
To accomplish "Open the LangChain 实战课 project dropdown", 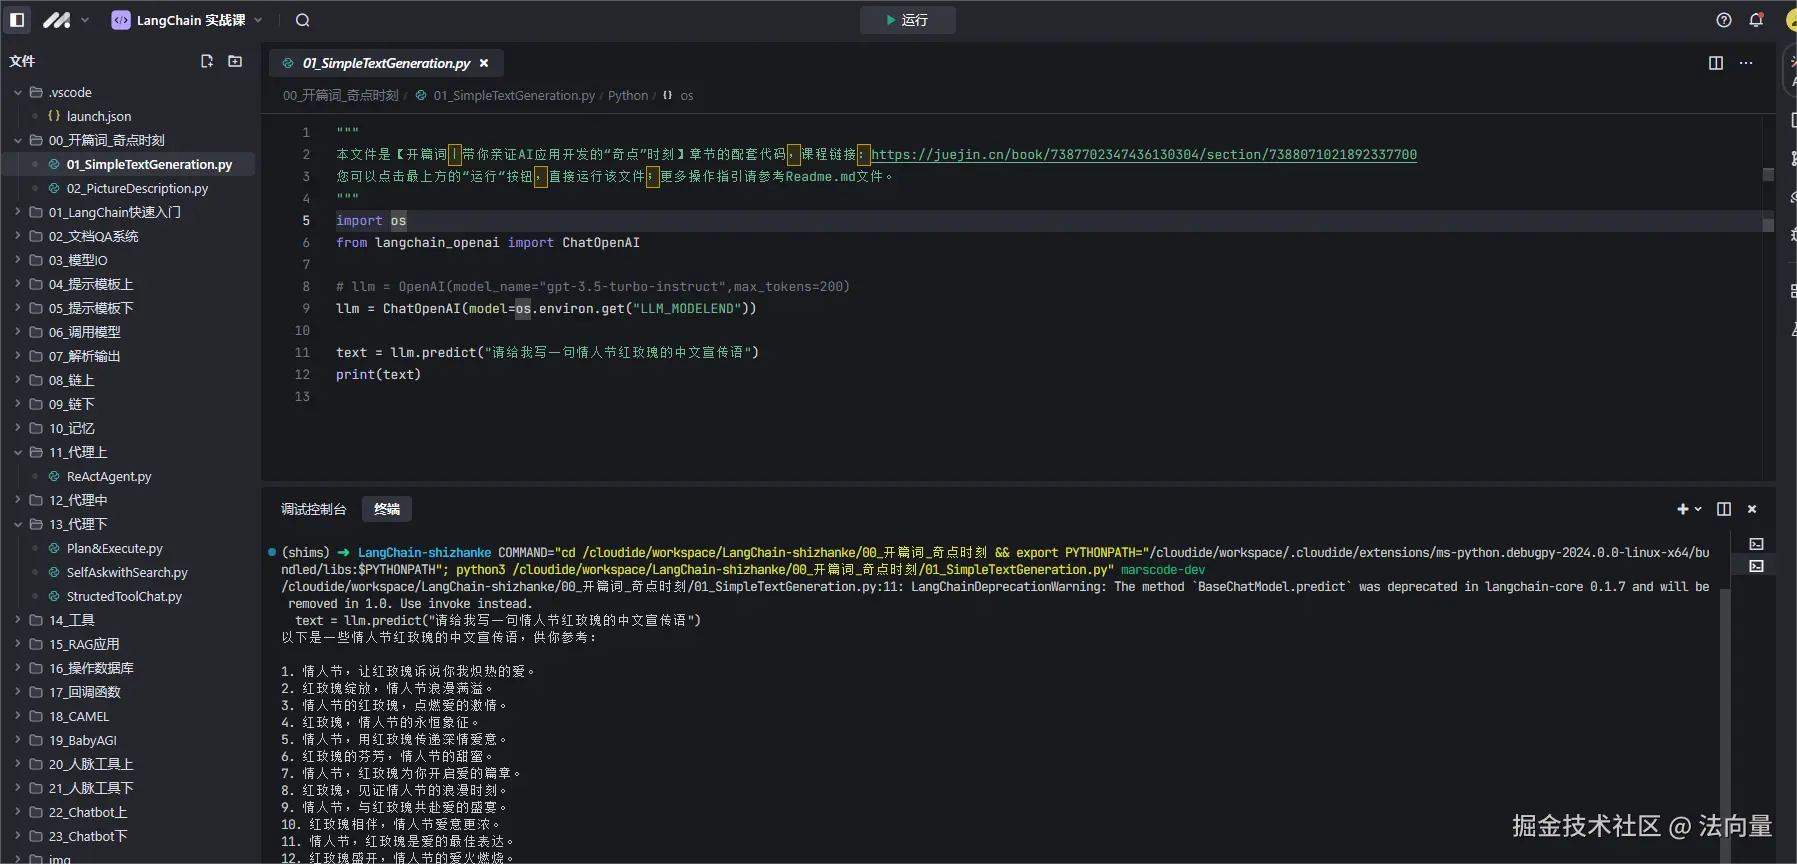I will [x=188, y=20].
